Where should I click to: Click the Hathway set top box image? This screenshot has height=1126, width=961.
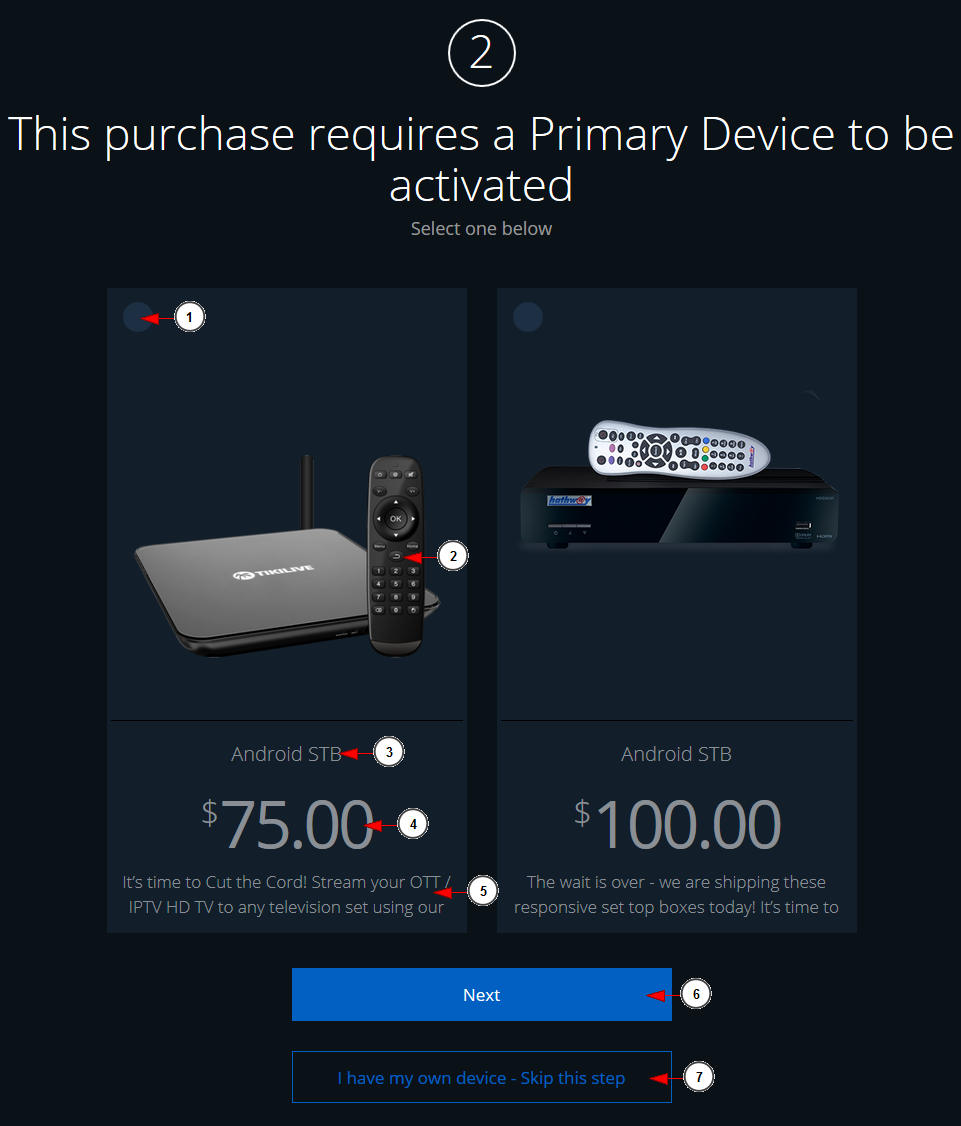678,485
